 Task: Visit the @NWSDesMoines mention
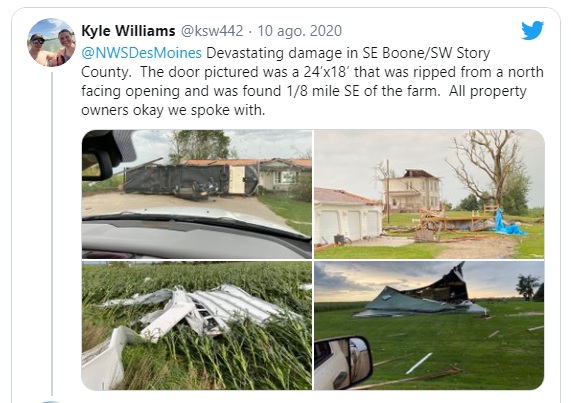pos(141,53)
